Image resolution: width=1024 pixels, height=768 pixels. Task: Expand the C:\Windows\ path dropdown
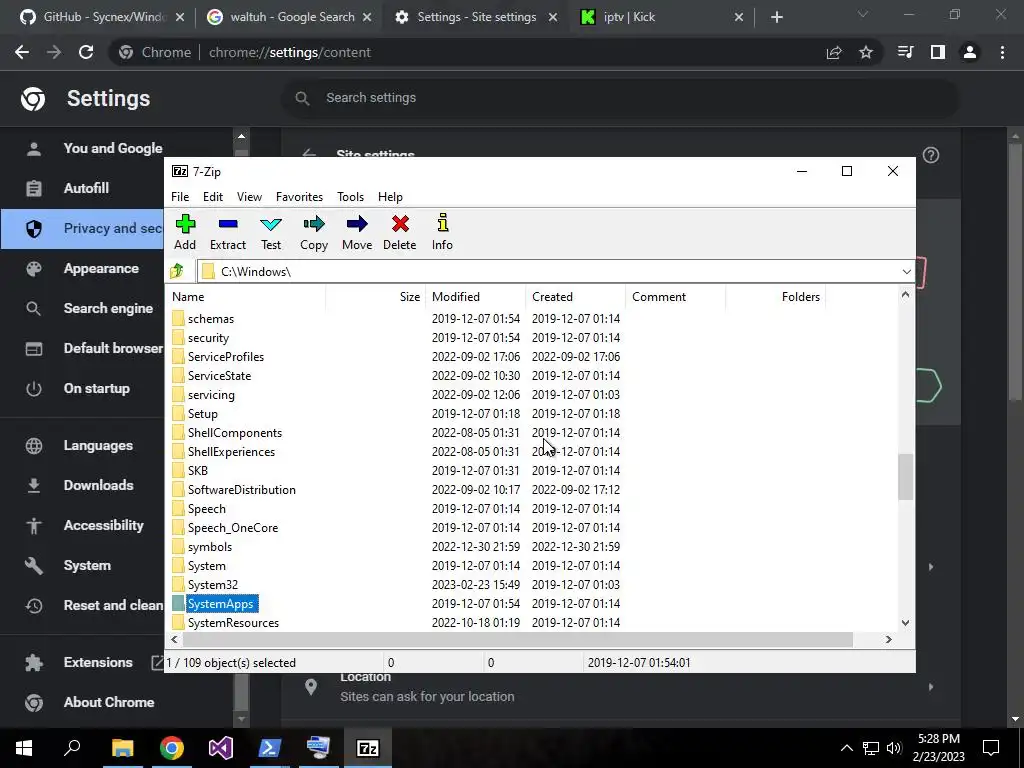906,272
